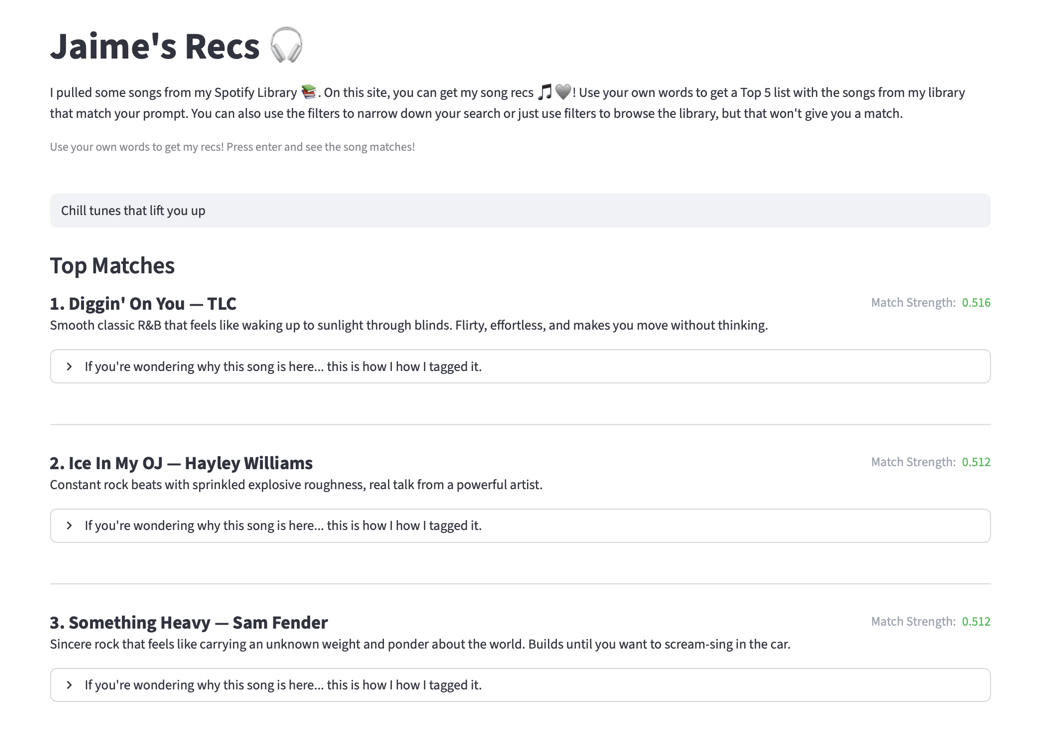Click the headphones emoji beside the title
1050x742 pixels.
pos(286,46)
